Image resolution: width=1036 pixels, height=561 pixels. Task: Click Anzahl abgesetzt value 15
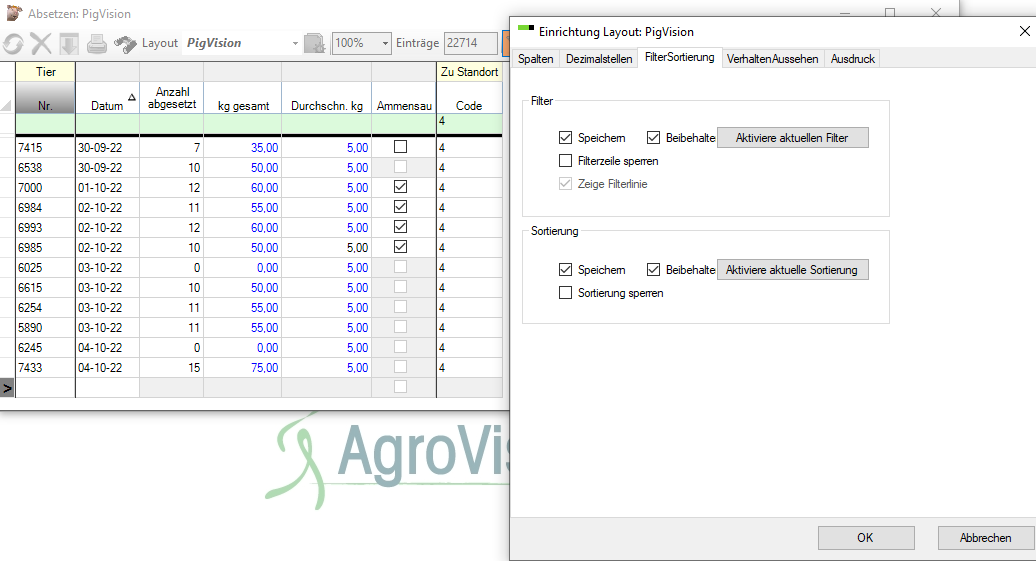coord(172,367)
